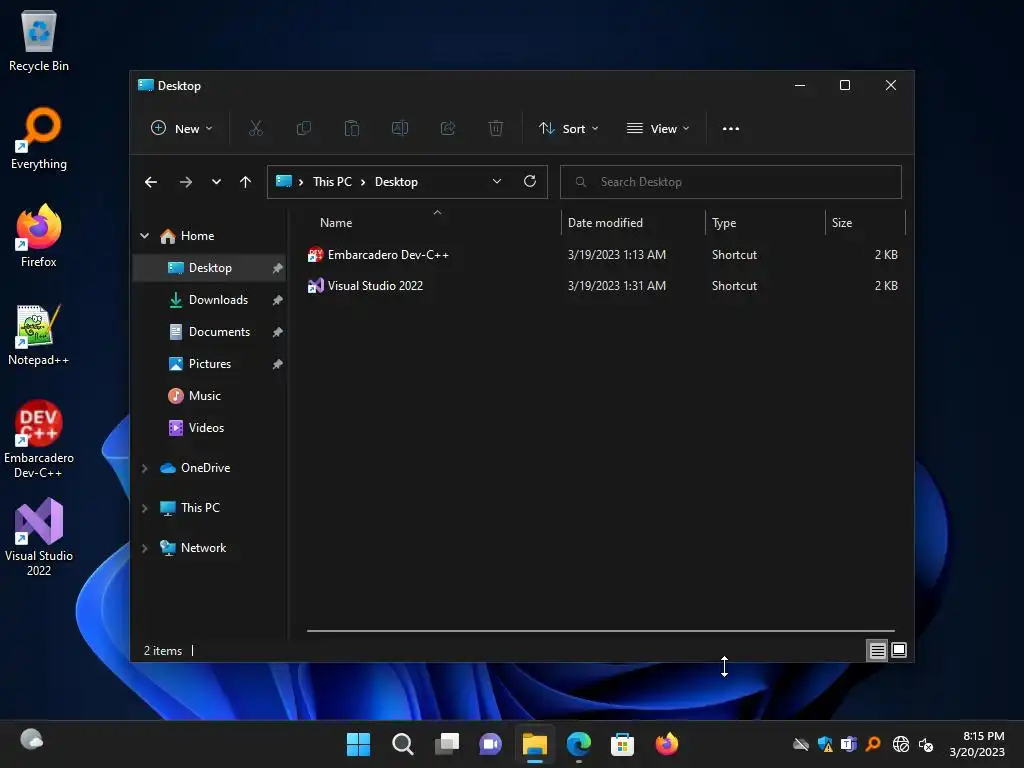This screenshot has height=768, width=1024.
Task: Unpin Desktop from quick access pin icon
Action: pyautogui.click(x=278, y=268)
